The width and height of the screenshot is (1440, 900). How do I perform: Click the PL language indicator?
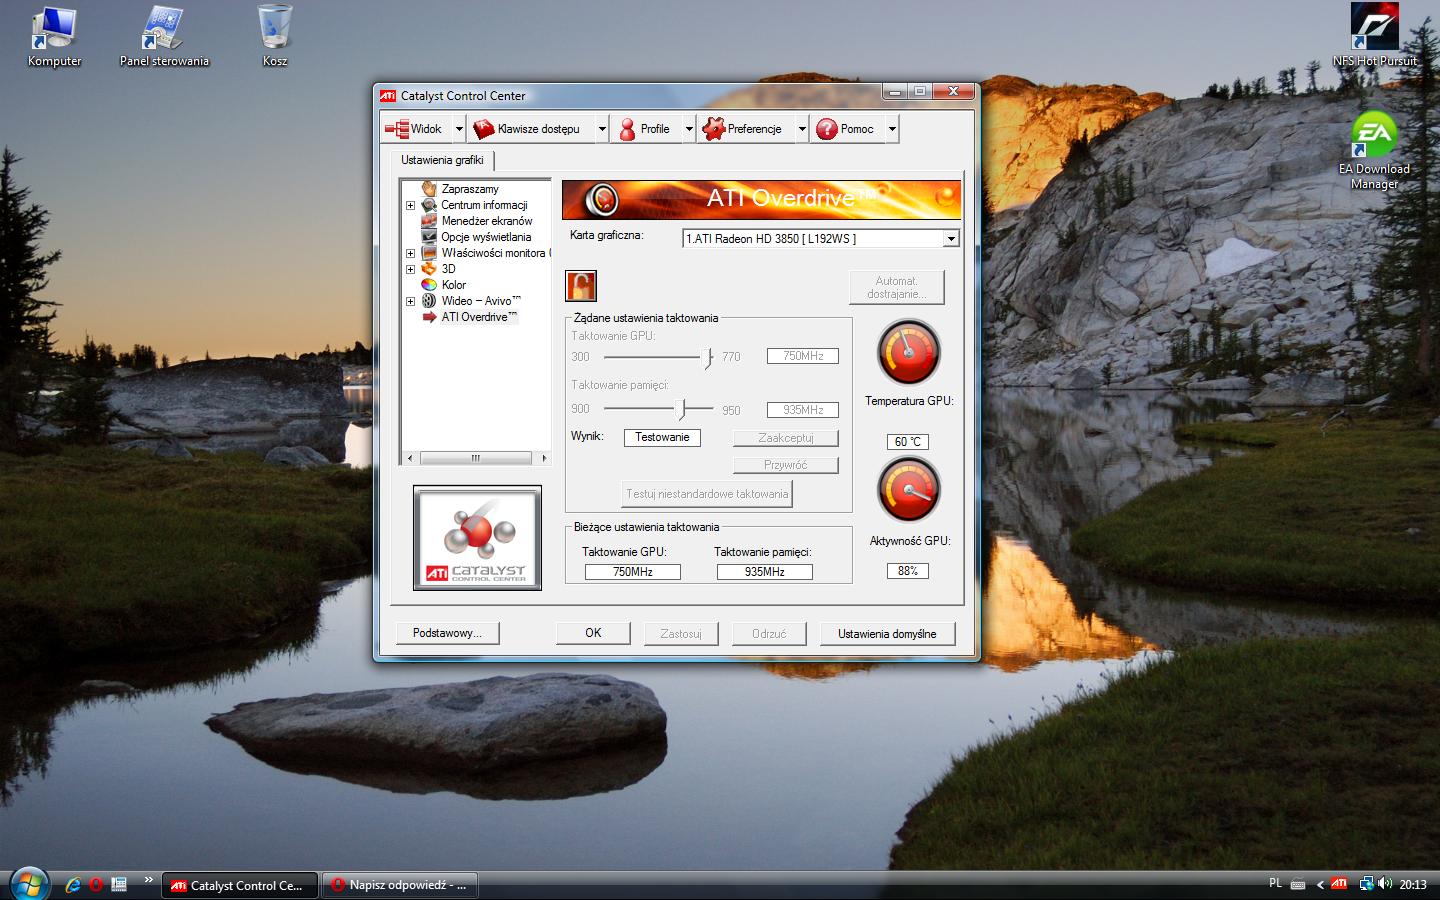click(x=1275, y=884)
